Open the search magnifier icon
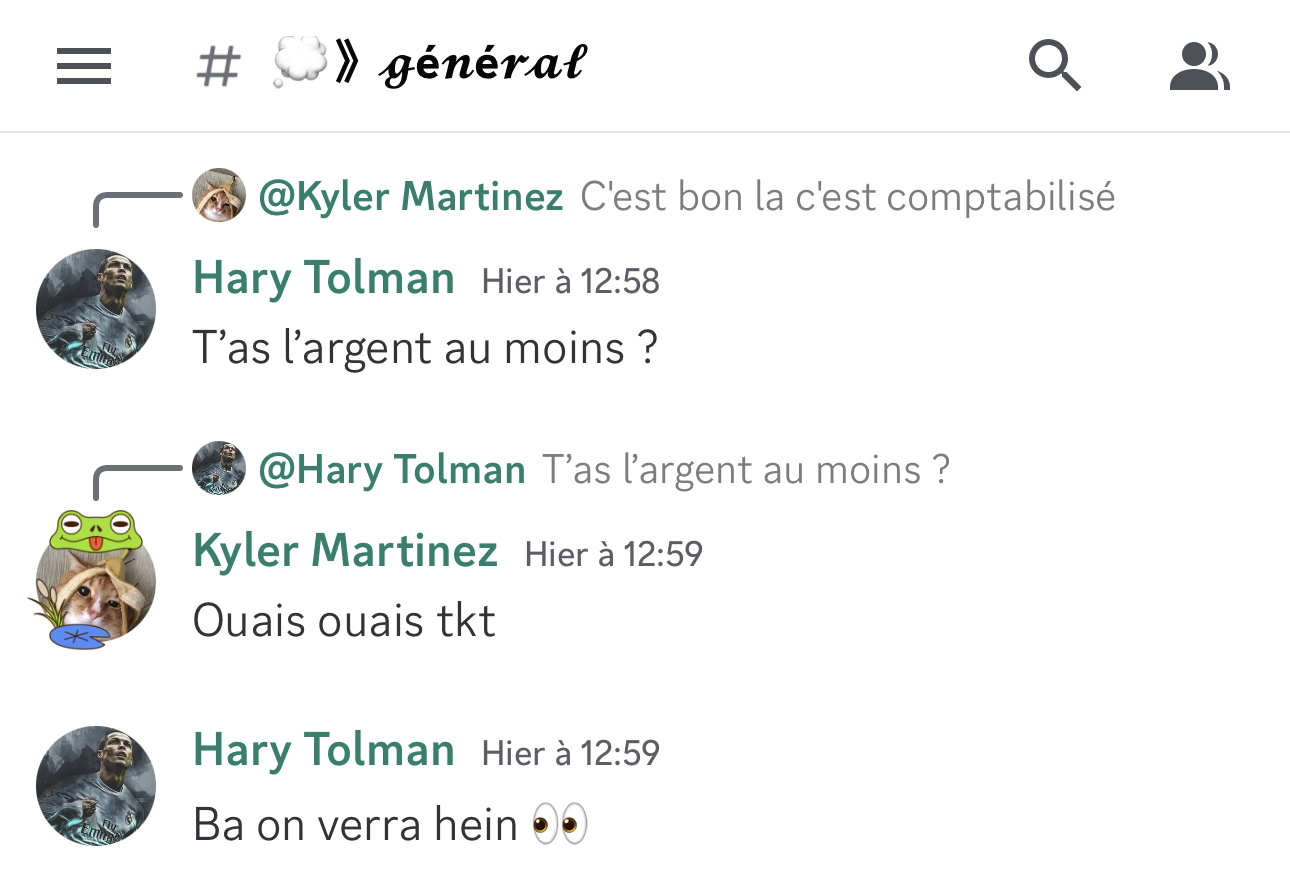The height and width of the screenshot is (879, 1290). 1055,66
